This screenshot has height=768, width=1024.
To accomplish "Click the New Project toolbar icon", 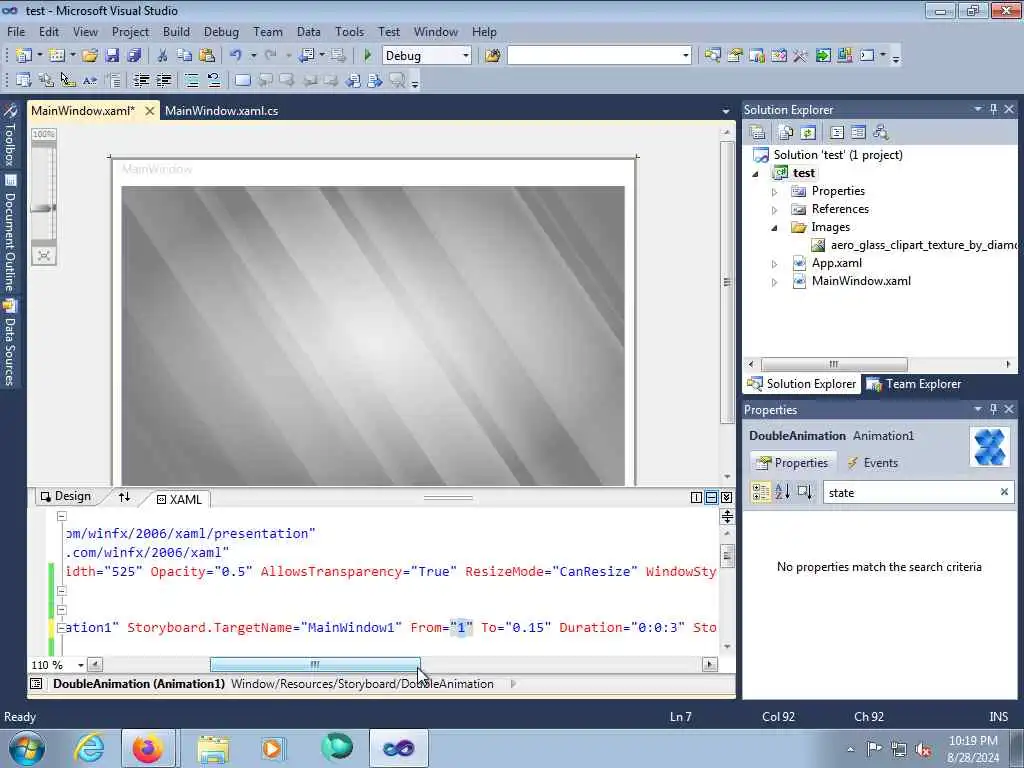I will 24,56.
